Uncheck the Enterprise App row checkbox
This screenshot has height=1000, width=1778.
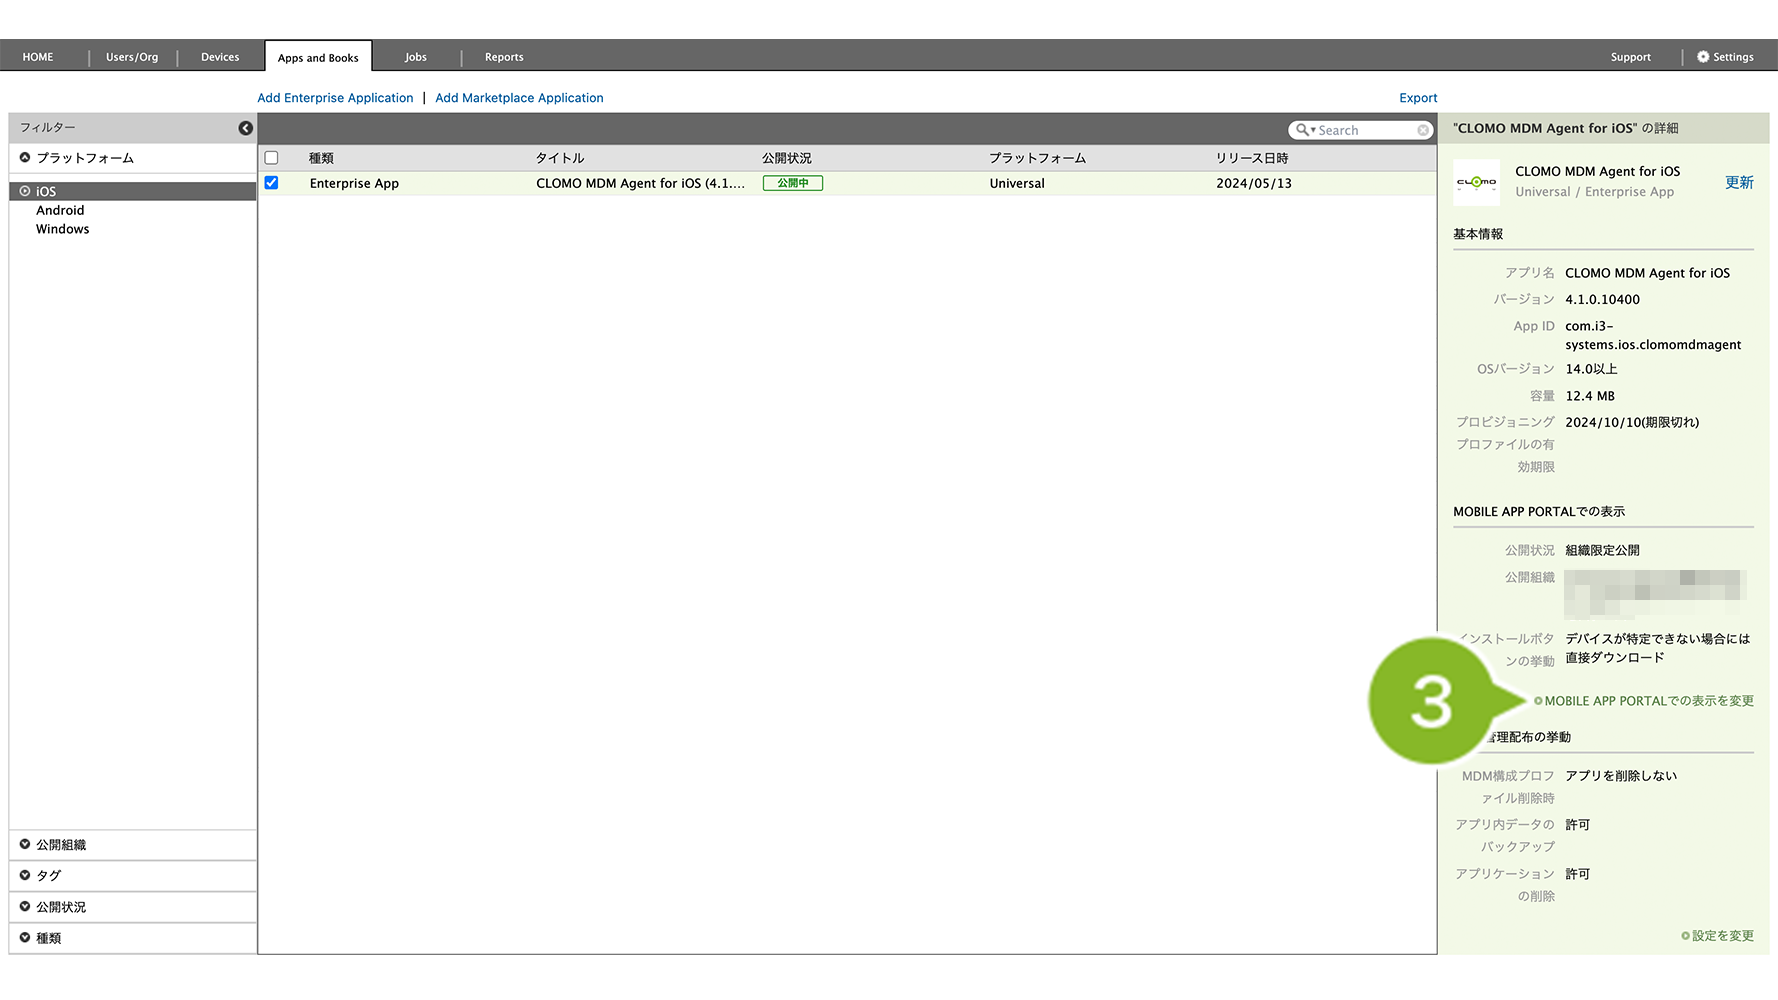[271, 183]
